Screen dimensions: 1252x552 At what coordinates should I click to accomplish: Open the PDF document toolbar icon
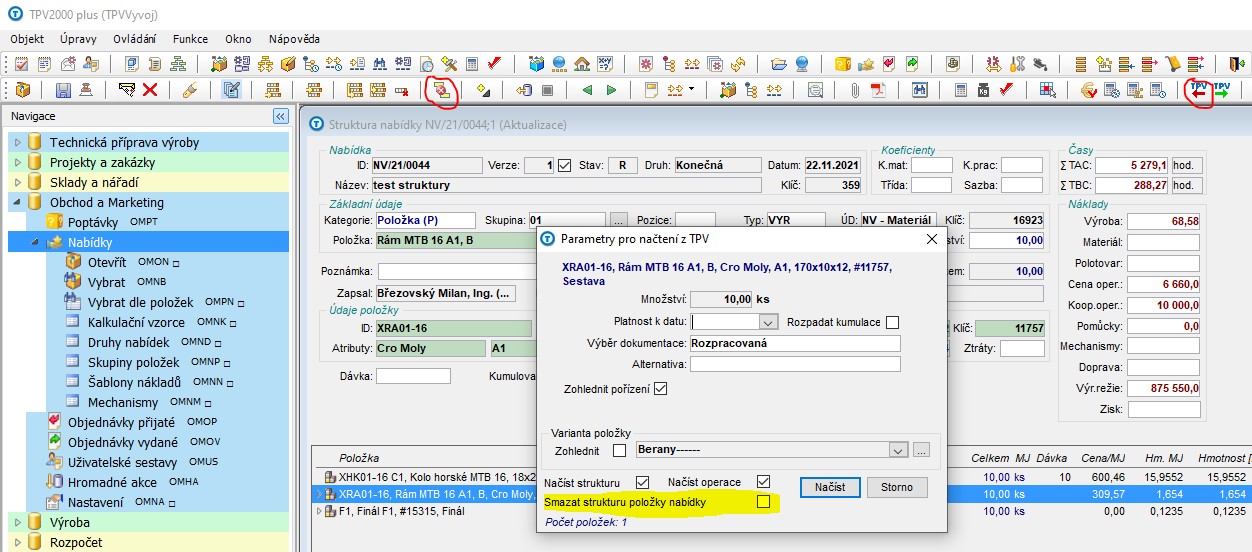coord(878,90)
